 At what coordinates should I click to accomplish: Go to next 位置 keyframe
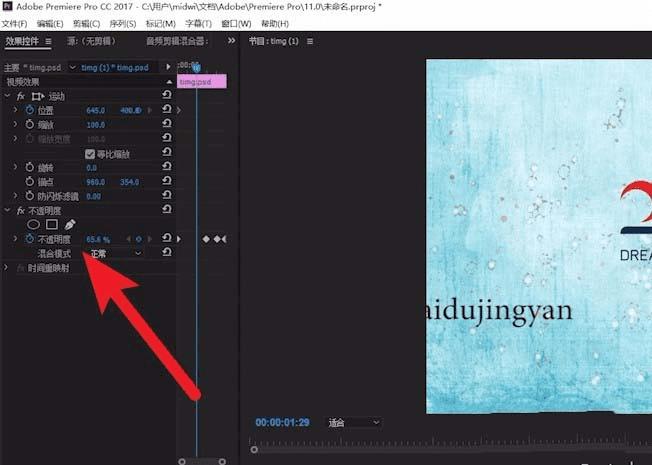pyautogui.click(x=150, y=110)
